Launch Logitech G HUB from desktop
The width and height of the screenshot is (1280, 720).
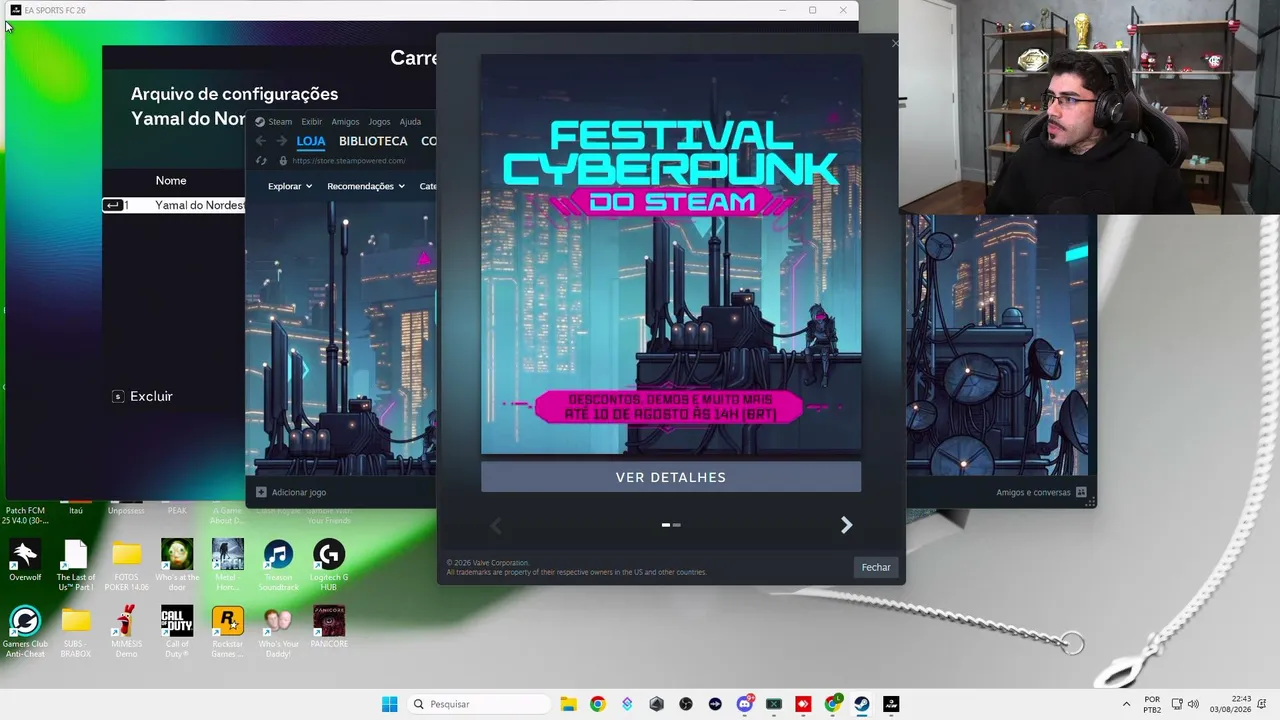[329, 565]
